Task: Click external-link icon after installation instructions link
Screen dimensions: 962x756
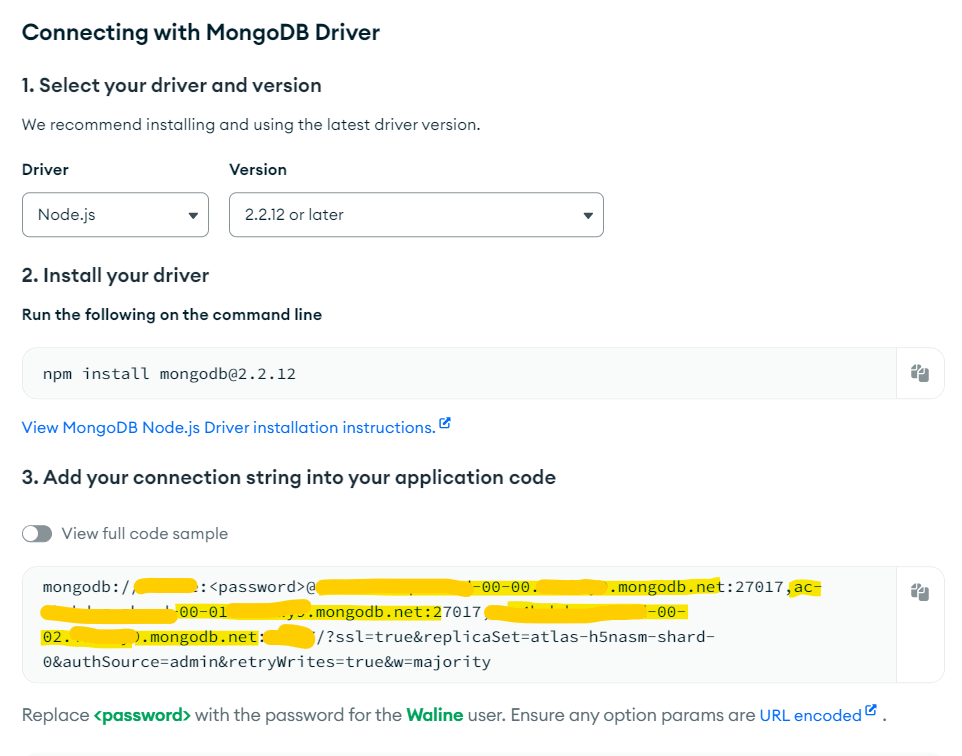Action: coord(445,424)
